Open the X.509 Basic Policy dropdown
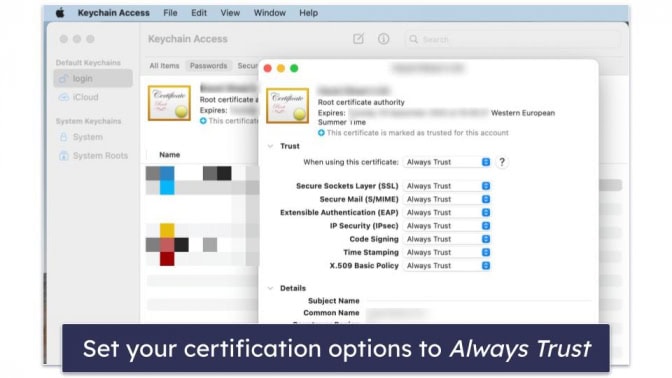Image resolution: width=672 pixels, height=378 pixels. [x=447, y=266]
